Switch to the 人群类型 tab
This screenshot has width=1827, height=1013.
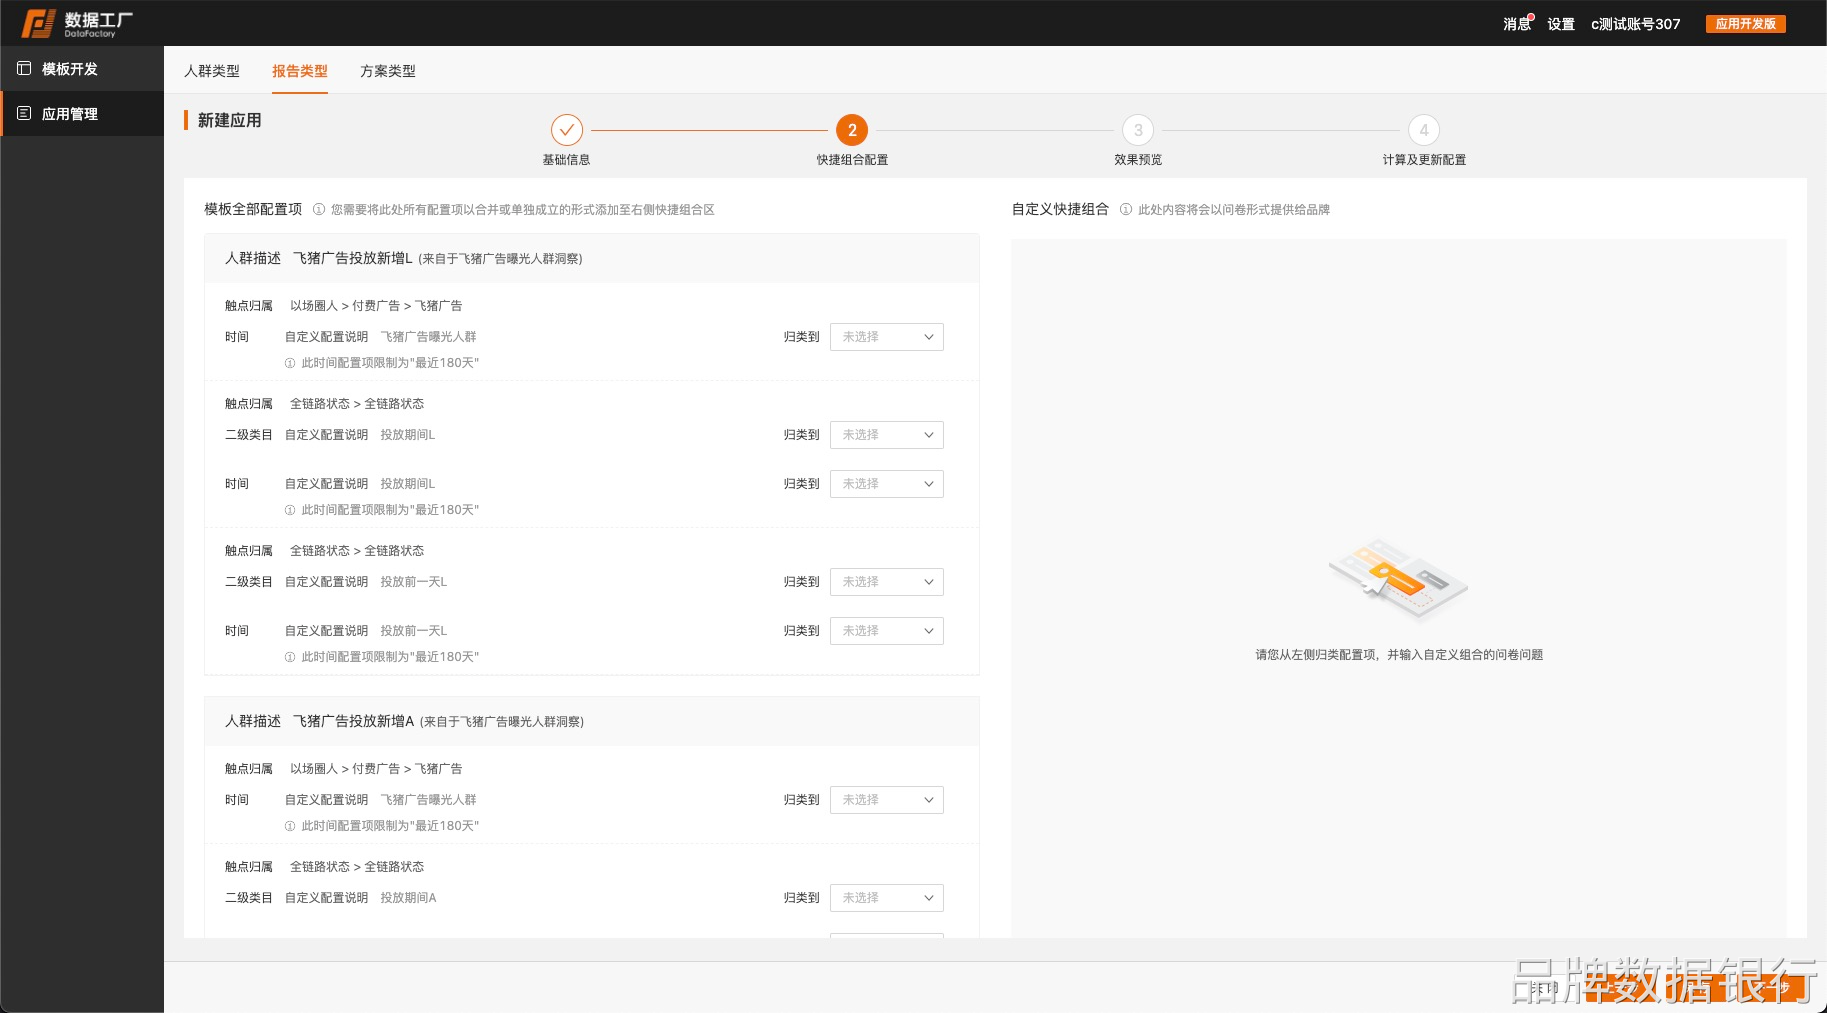click(x=212, y=71)
